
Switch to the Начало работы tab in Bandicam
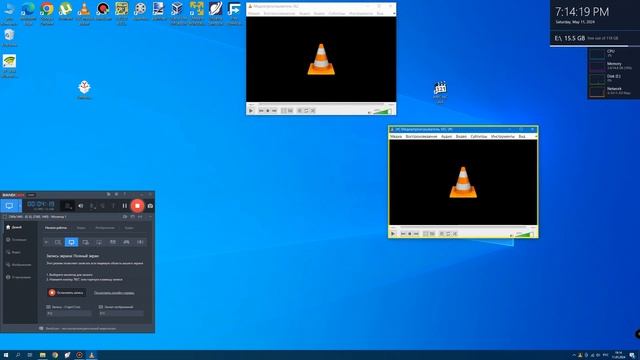coord(56,228)
